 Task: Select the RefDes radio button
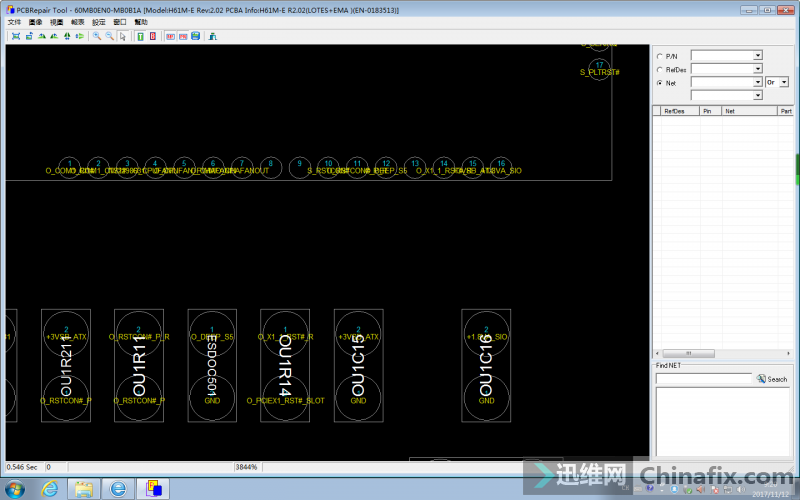coord(660,69)
